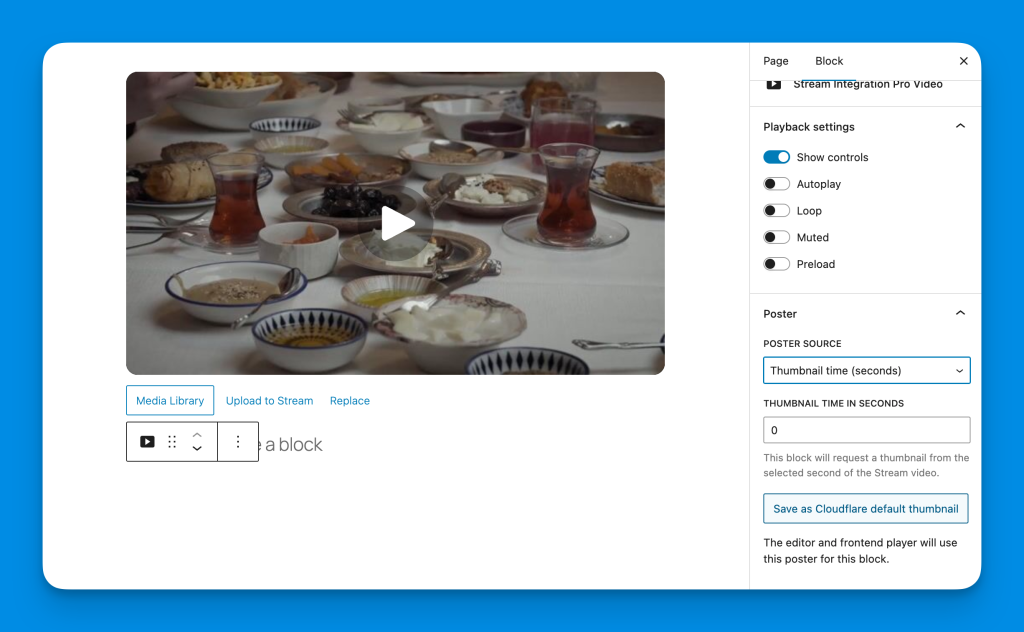Click the drag handle dots icon

pos(172,442)
